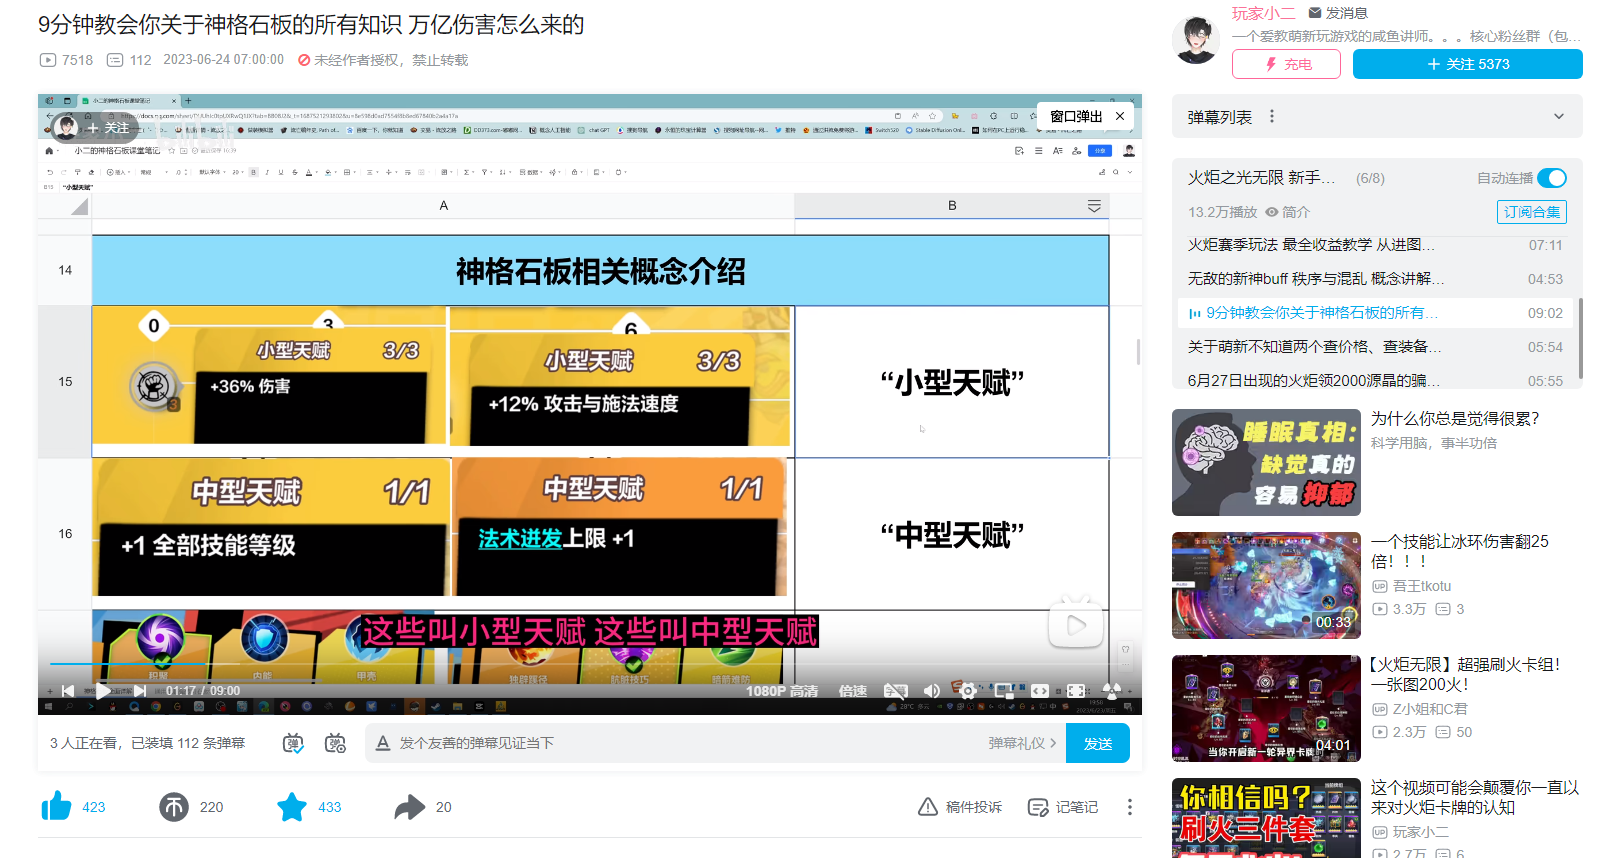
Task: Share the video with arrow icon
Action: (x=410, y=806)
